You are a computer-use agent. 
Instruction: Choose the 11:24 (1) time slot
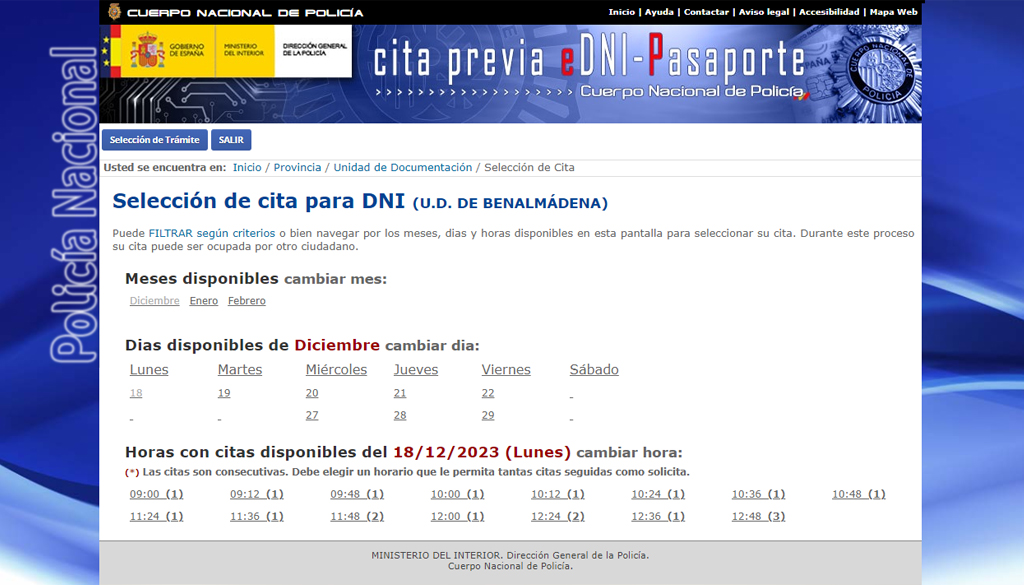click(x=156, y=516)
